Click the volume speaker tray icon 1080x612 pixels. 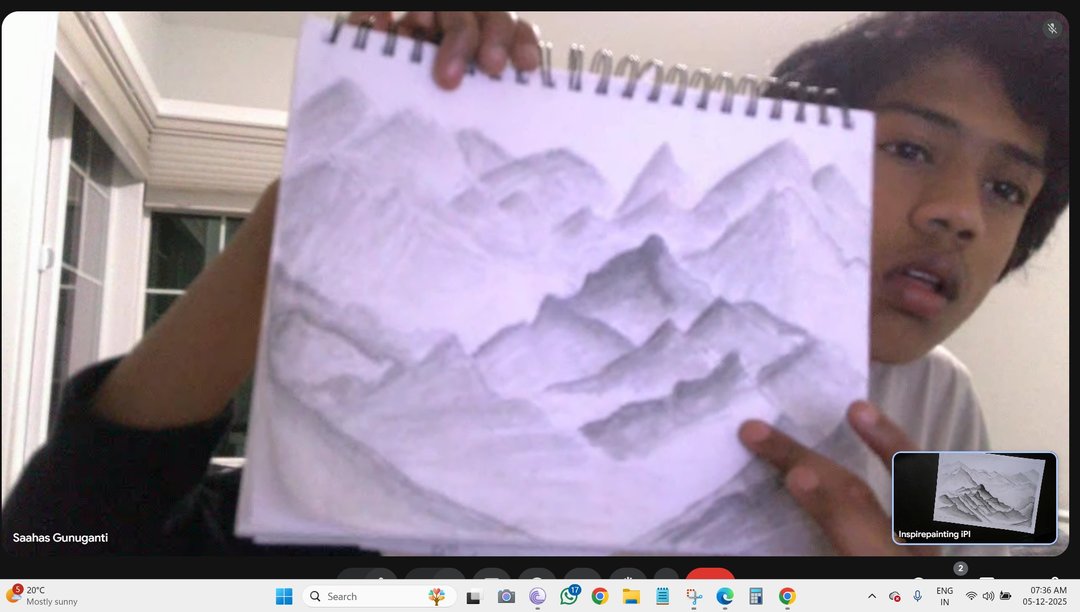pos(988,596)
